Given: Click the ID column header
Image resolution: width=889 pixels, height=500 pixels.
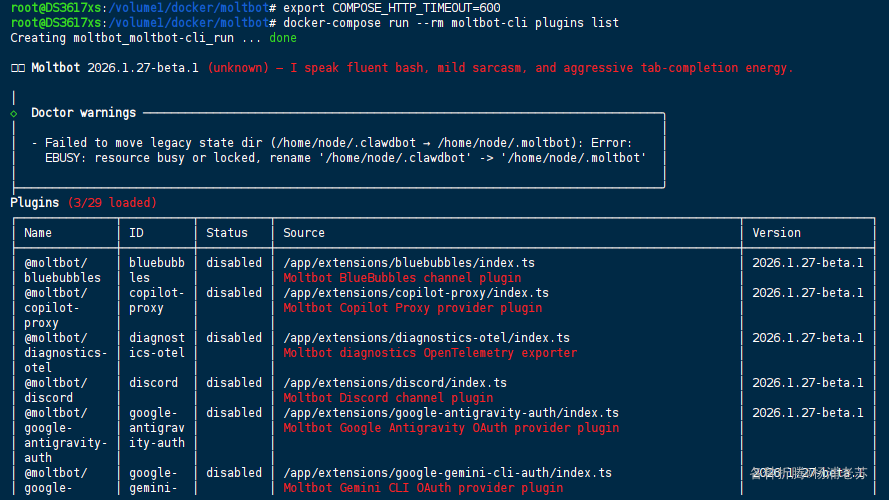Looking at the screenshot, I should [136, 233].
